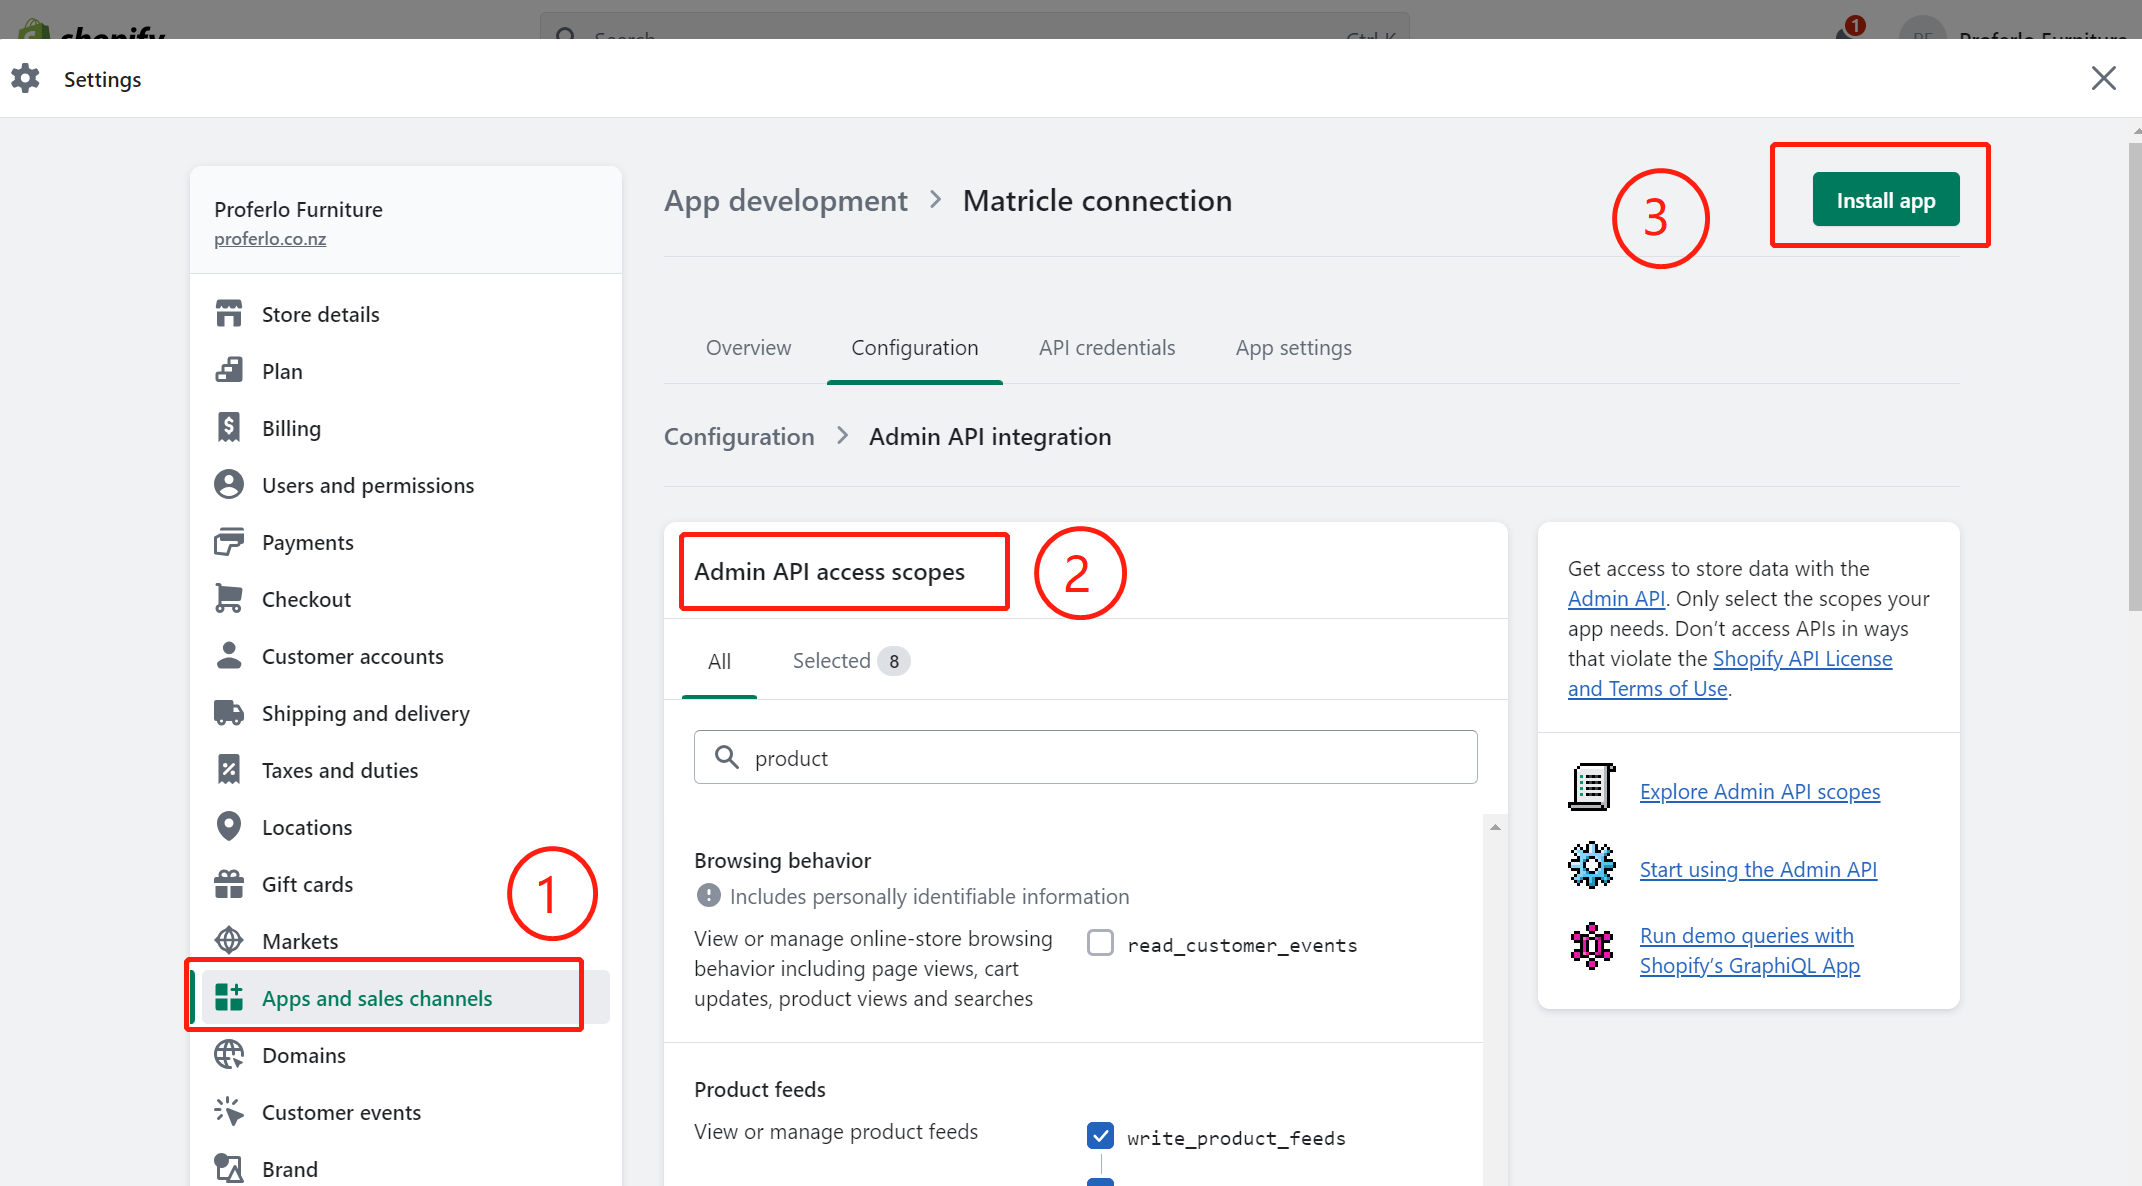Image resolution: width=2142 pixels, height=1186 pixels.
Task: Click the Customer events sparkle cursor icon
Action: point(229,1112)
